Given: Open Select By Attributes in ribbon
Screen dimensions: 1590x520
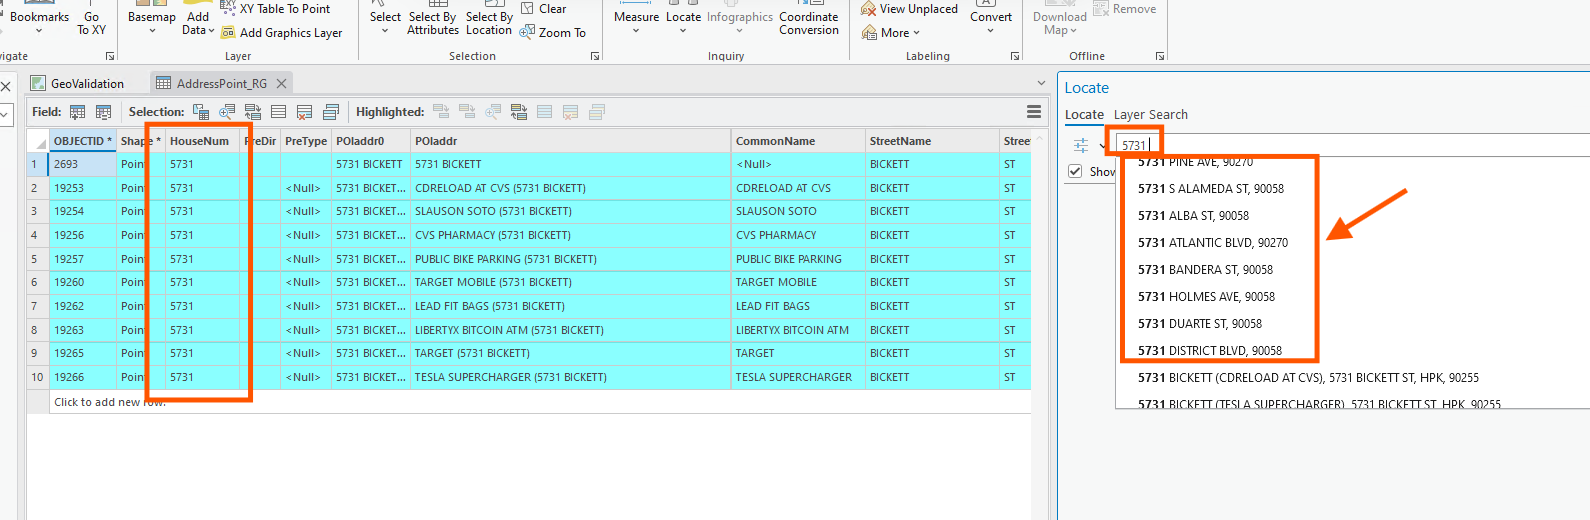Looking at the screenshot, I should click(432, 20).
